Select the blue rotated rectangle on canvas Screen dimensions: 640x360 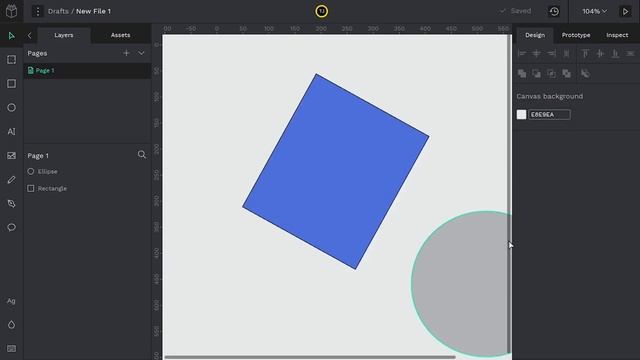[x=336, y=171]
